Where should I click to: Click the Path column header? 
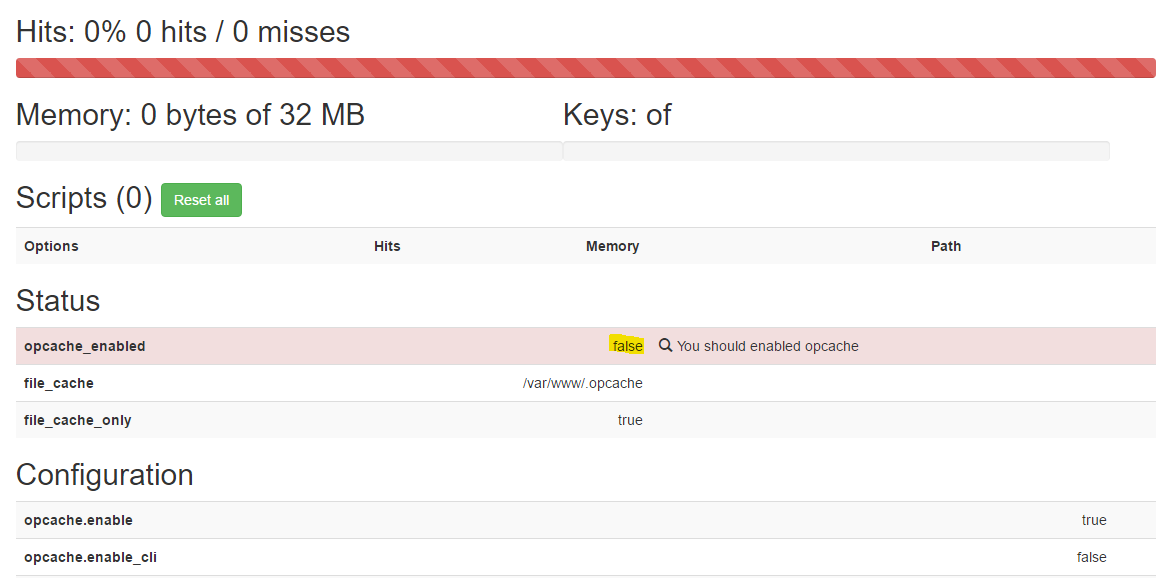point(945,246)
